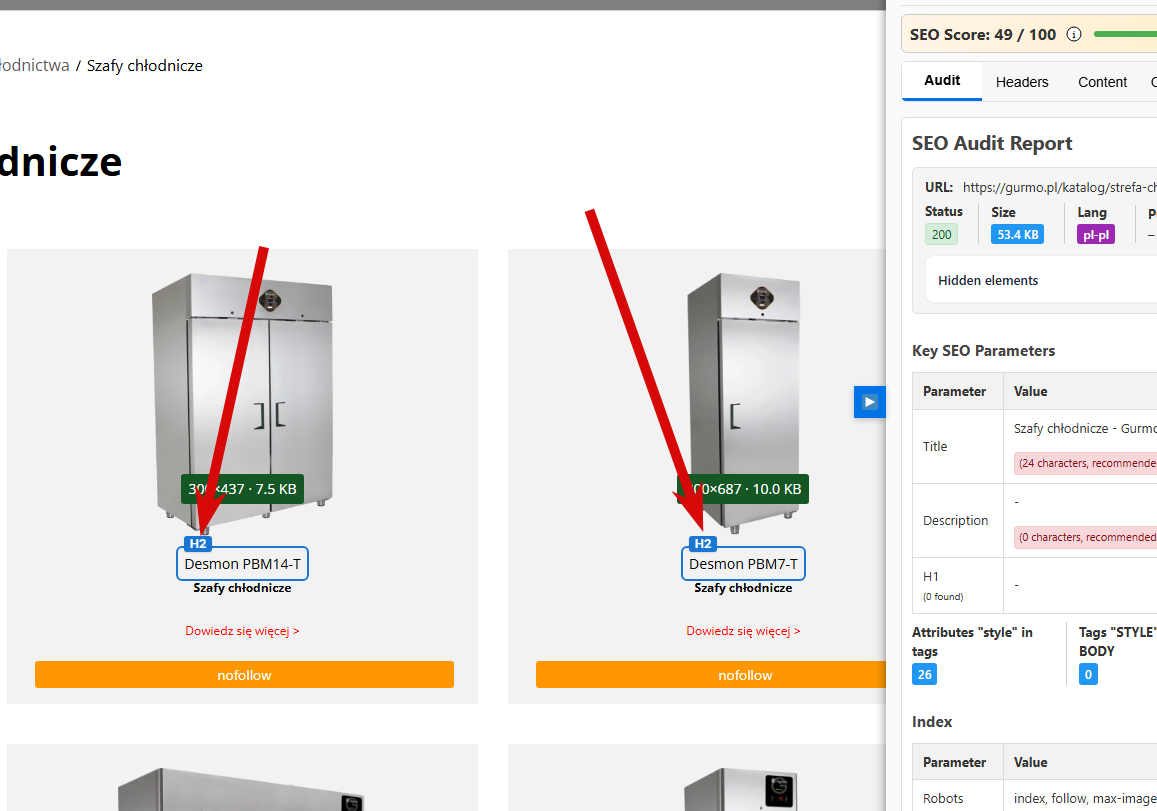This screenshot has height=811, width=1157.
Task: Click the index, follow robots value
Action: point(1085,798)
